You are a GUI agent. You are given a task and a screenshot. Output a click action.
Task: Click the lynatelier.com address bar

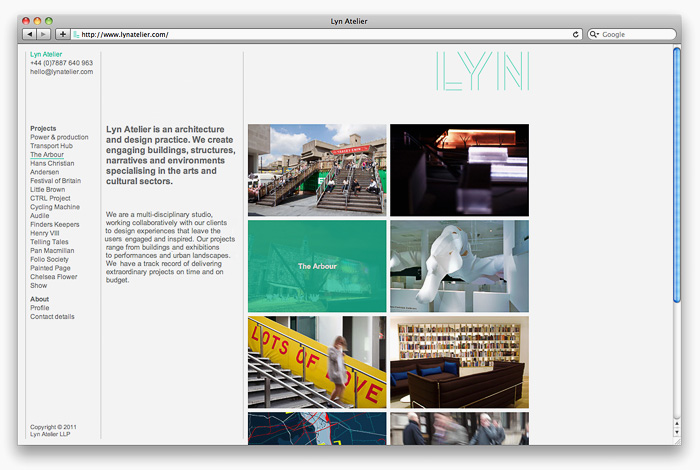[x=326, y=34]
